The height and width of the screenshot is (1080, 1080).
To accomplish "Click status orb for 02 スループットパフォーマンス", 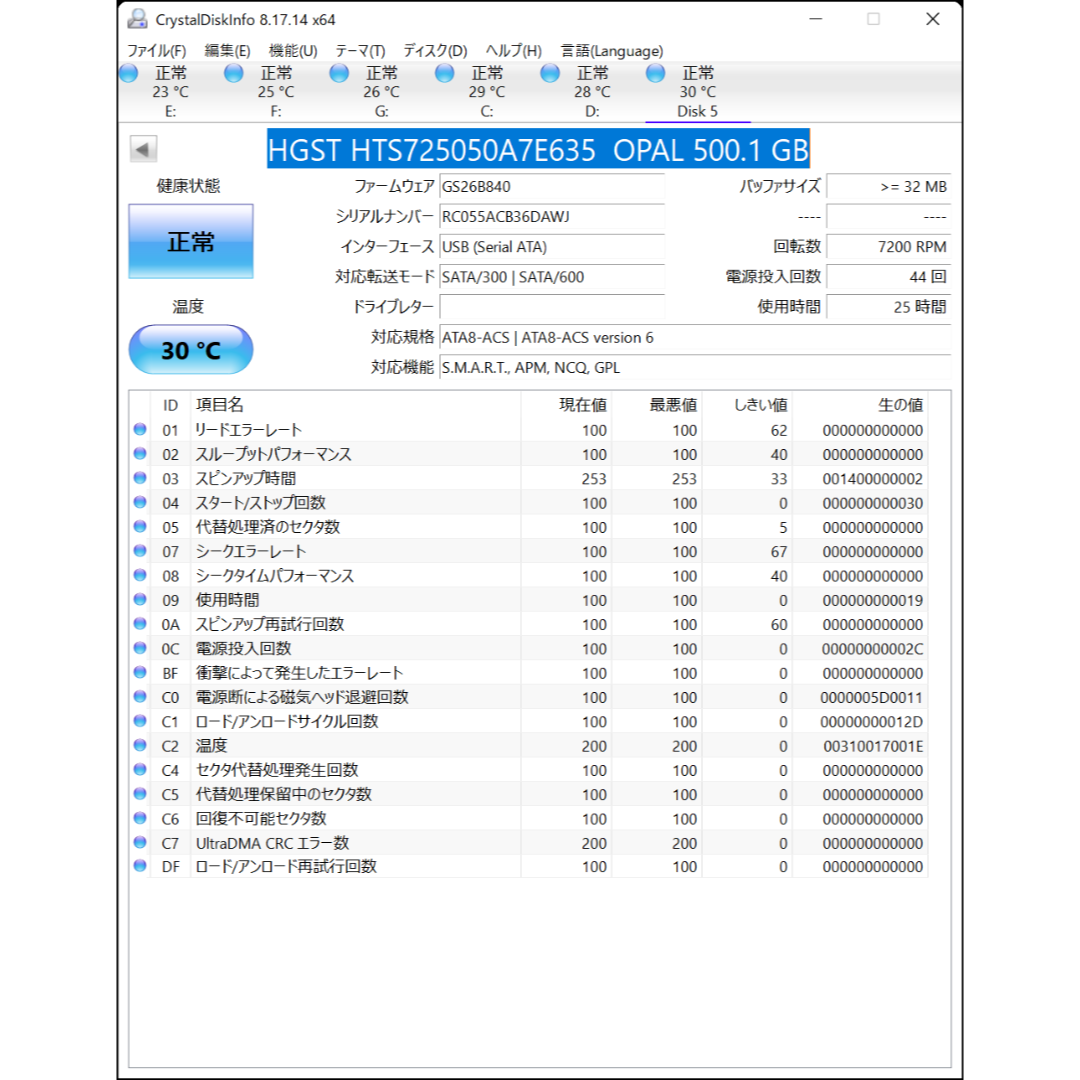I will click(140, 454).
